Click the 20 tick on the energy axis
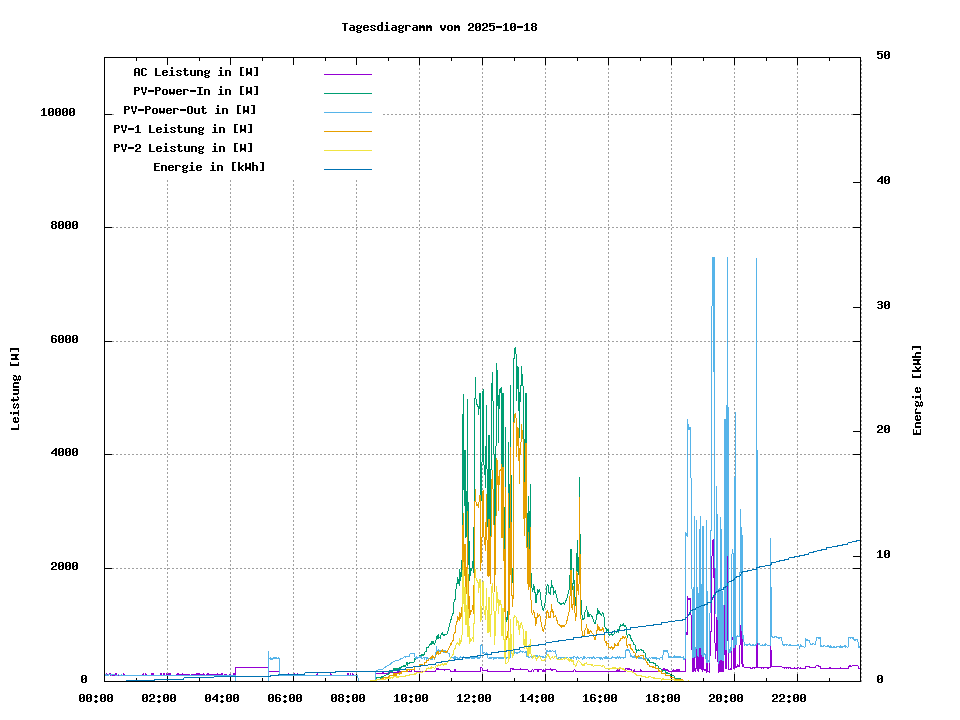 tap(883, 430)
